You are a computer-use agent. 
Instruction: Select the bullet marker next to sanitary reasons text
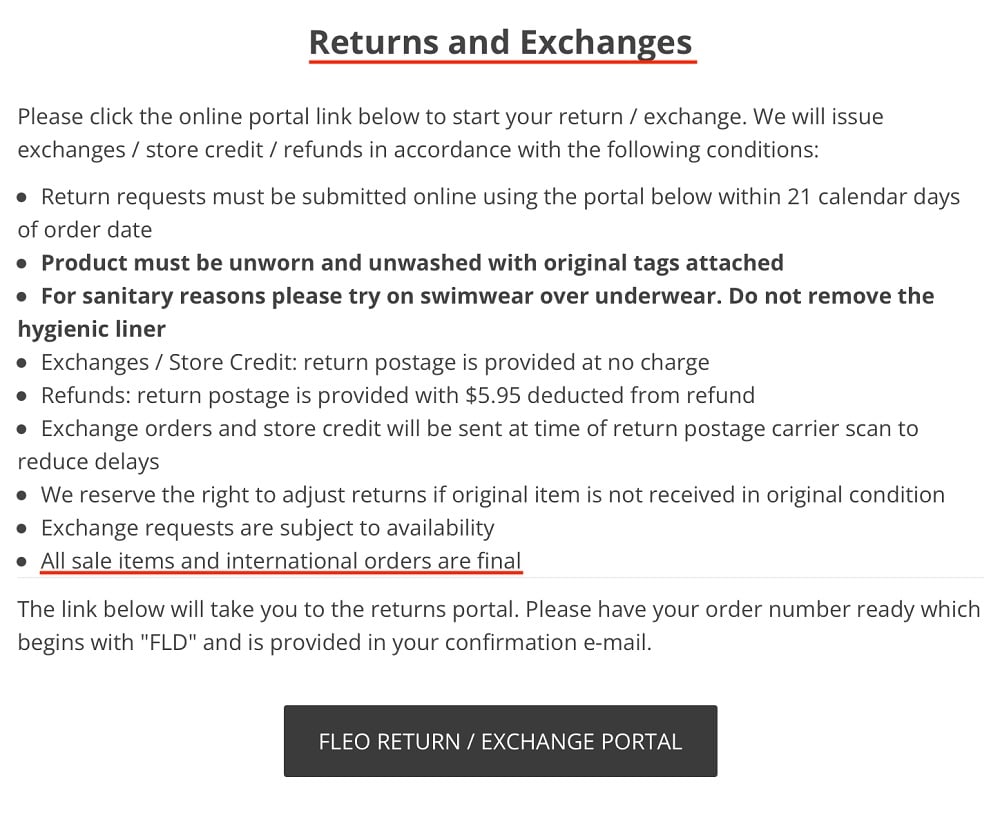coord(21,296)
